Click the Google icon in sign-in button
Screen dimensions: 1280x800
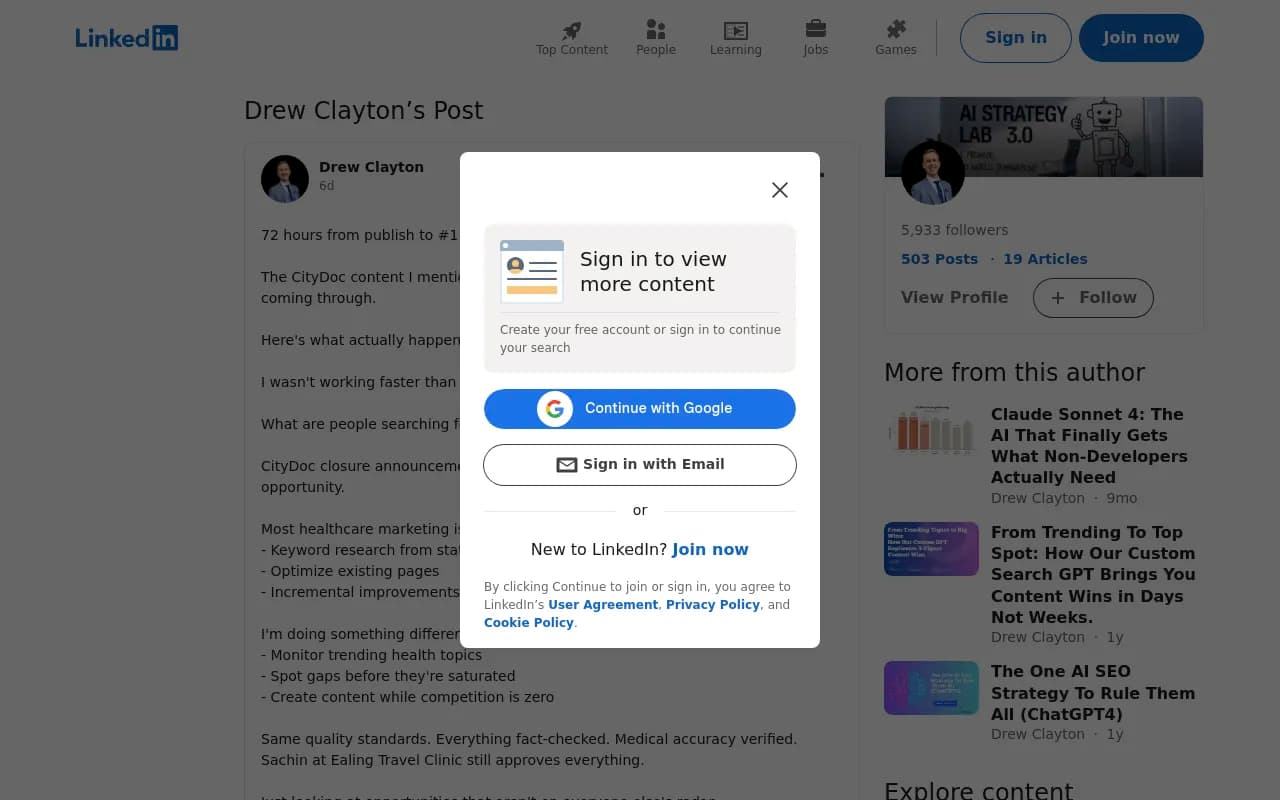[555, 408]
